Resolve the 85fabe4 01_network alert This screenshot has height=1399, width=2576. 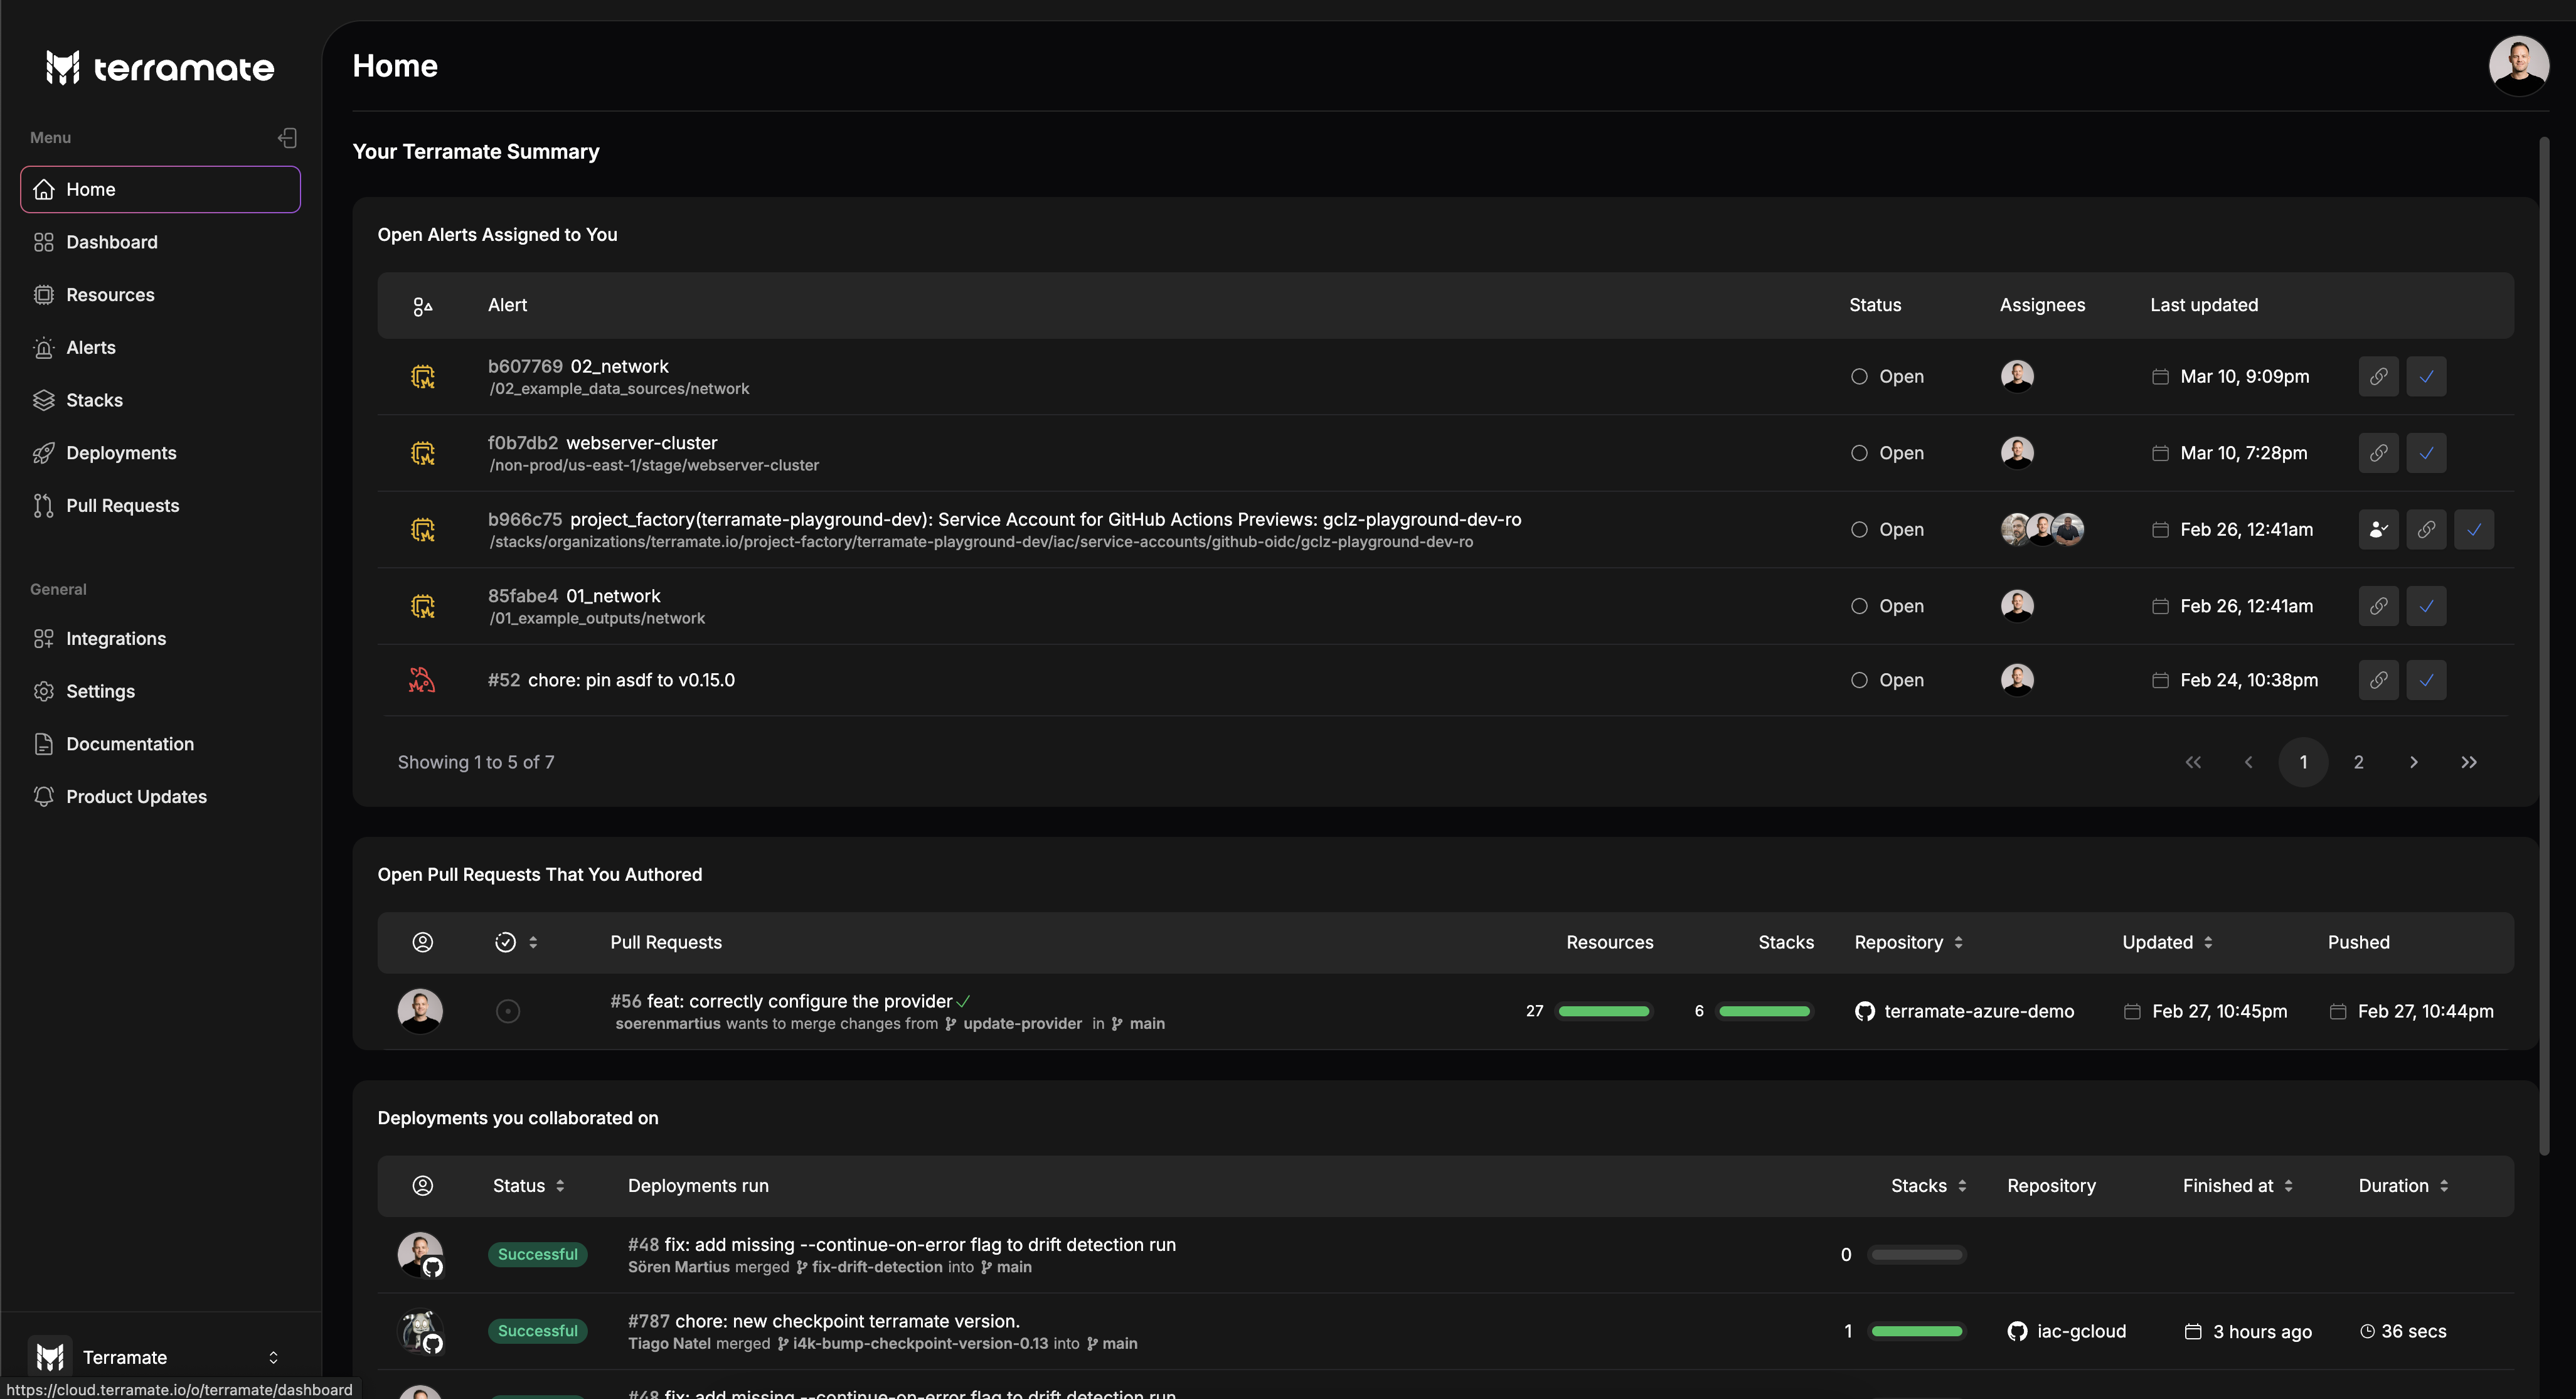tap(2426, 606)
